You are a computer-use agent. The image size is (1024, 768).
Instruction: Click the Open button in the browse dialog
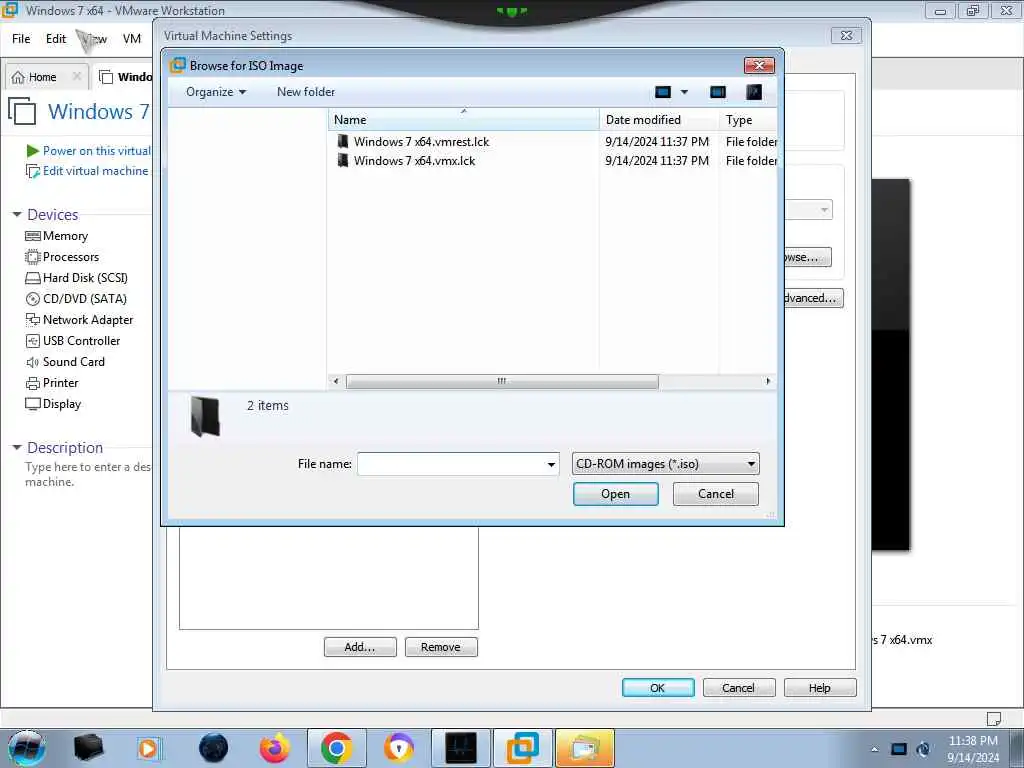coord(615,494)
